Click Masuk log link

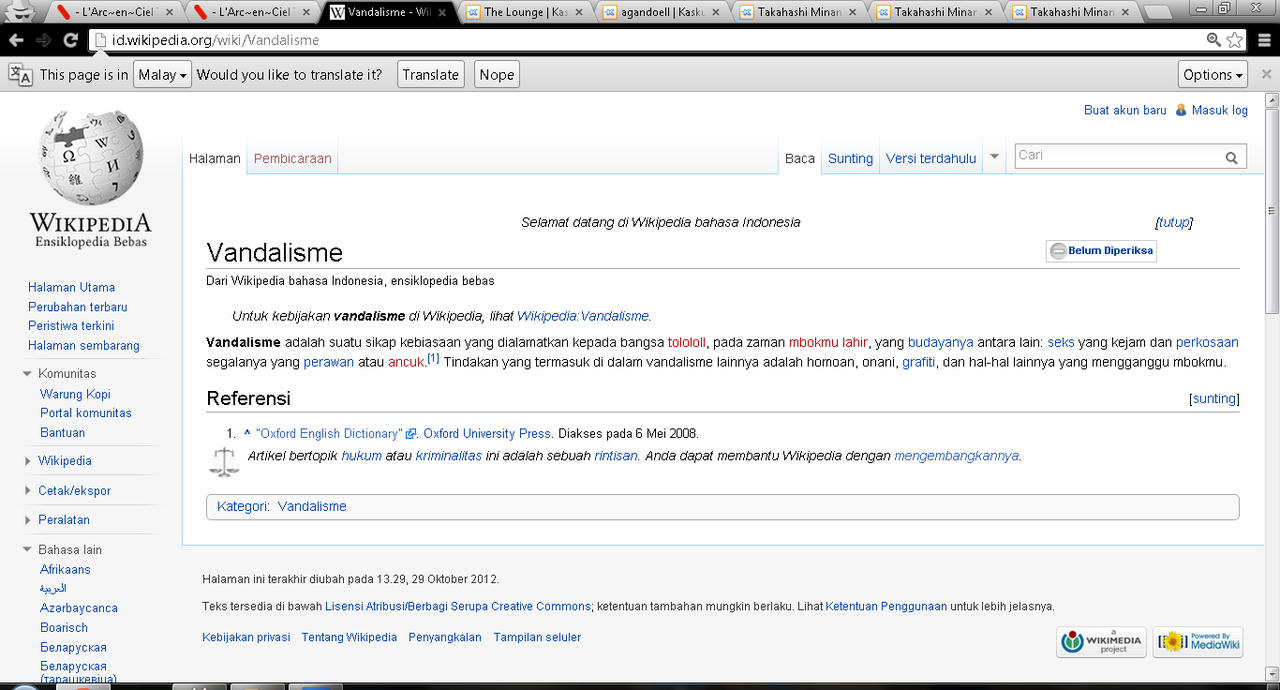[x=1219, y=110]
